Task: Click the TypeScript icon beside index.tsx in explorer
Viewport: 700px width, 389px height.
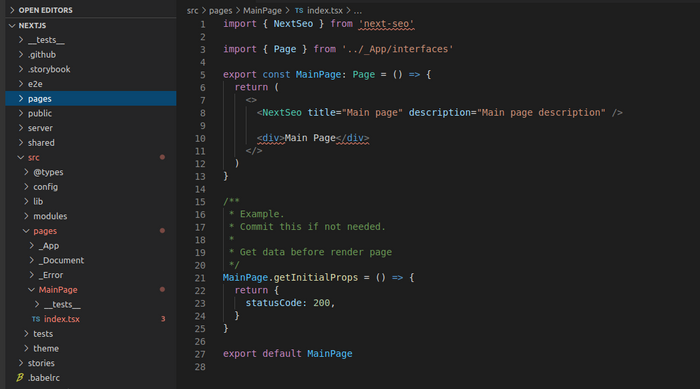Action: click(36, 319)
